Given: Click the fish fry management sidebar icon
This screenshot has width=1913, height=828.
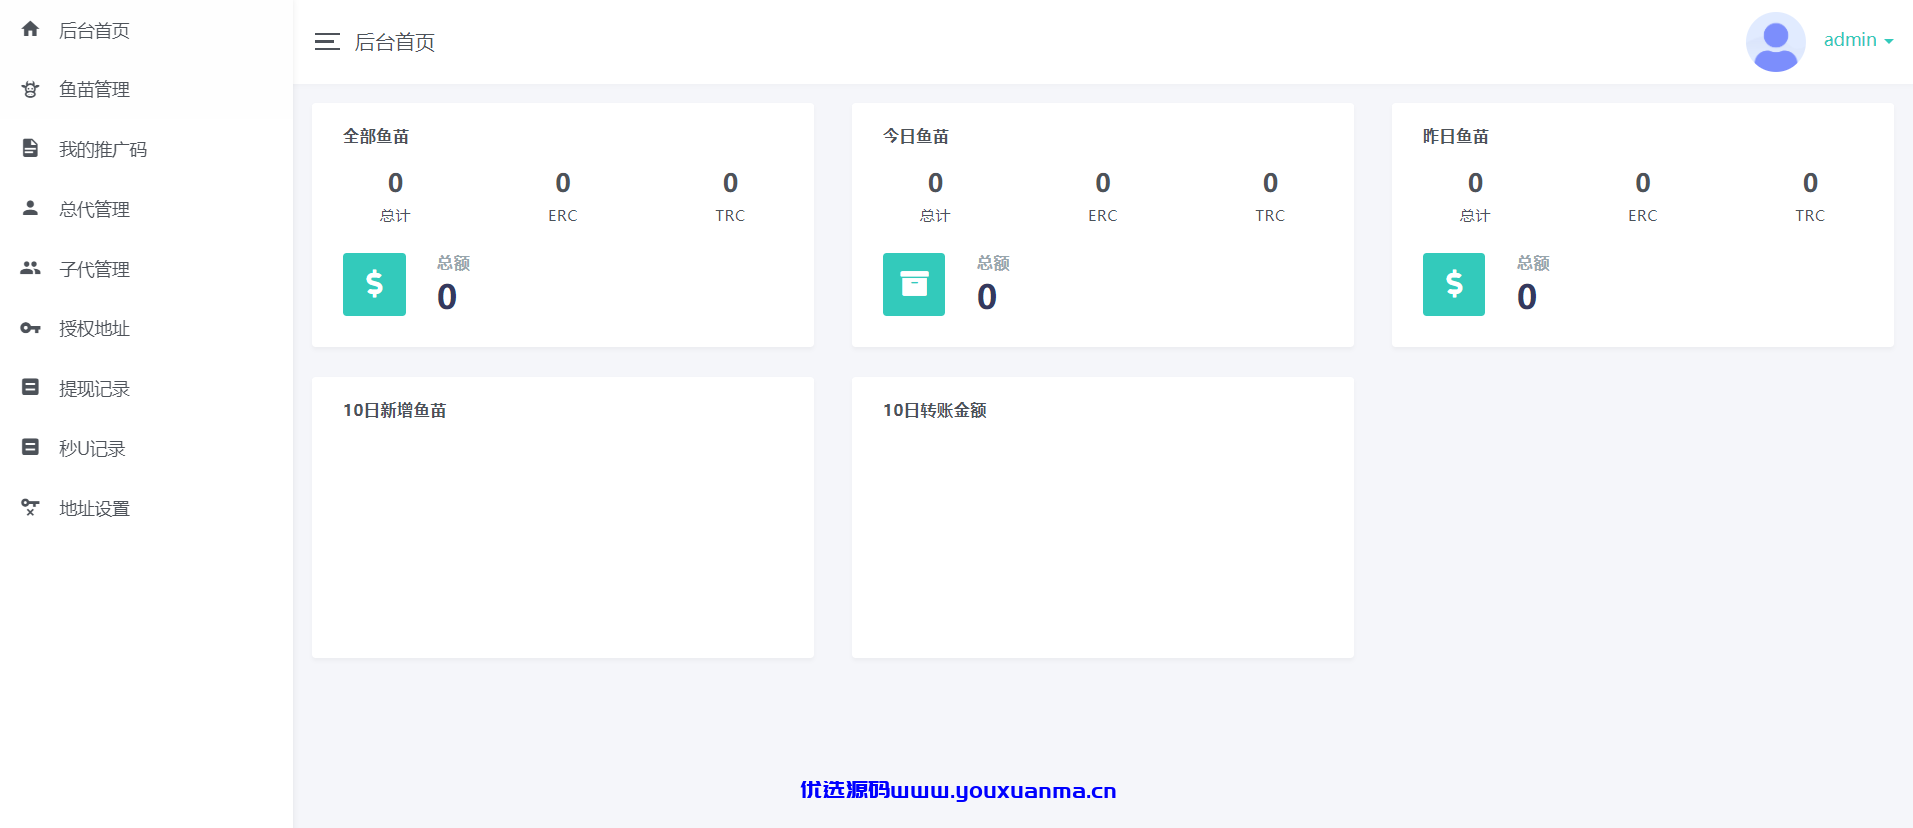Looking at the screenshot, I should click(30, 89).
